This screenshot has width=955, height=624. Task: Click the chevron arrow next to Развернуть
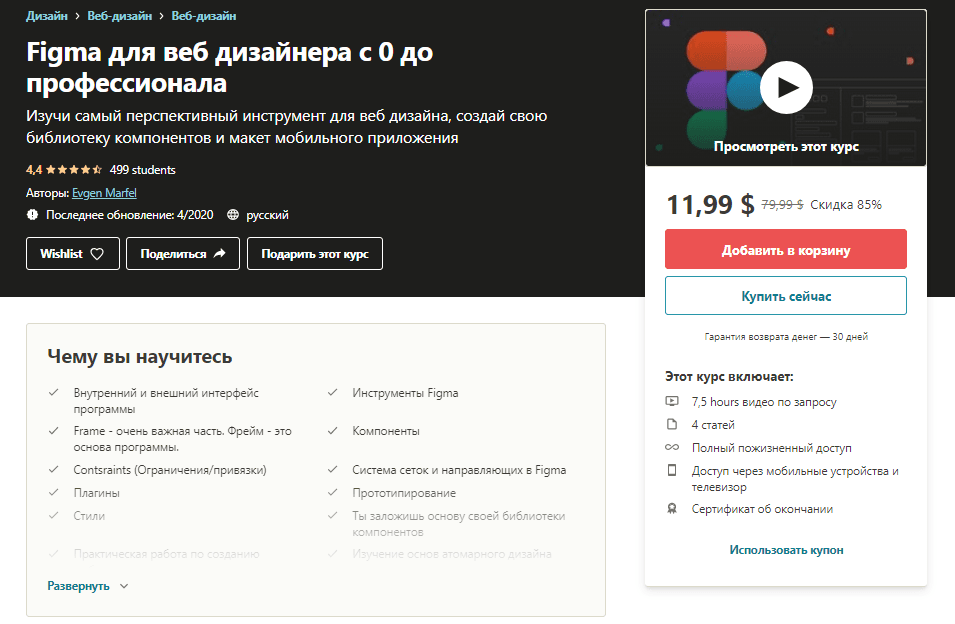(x=124, y=586)
